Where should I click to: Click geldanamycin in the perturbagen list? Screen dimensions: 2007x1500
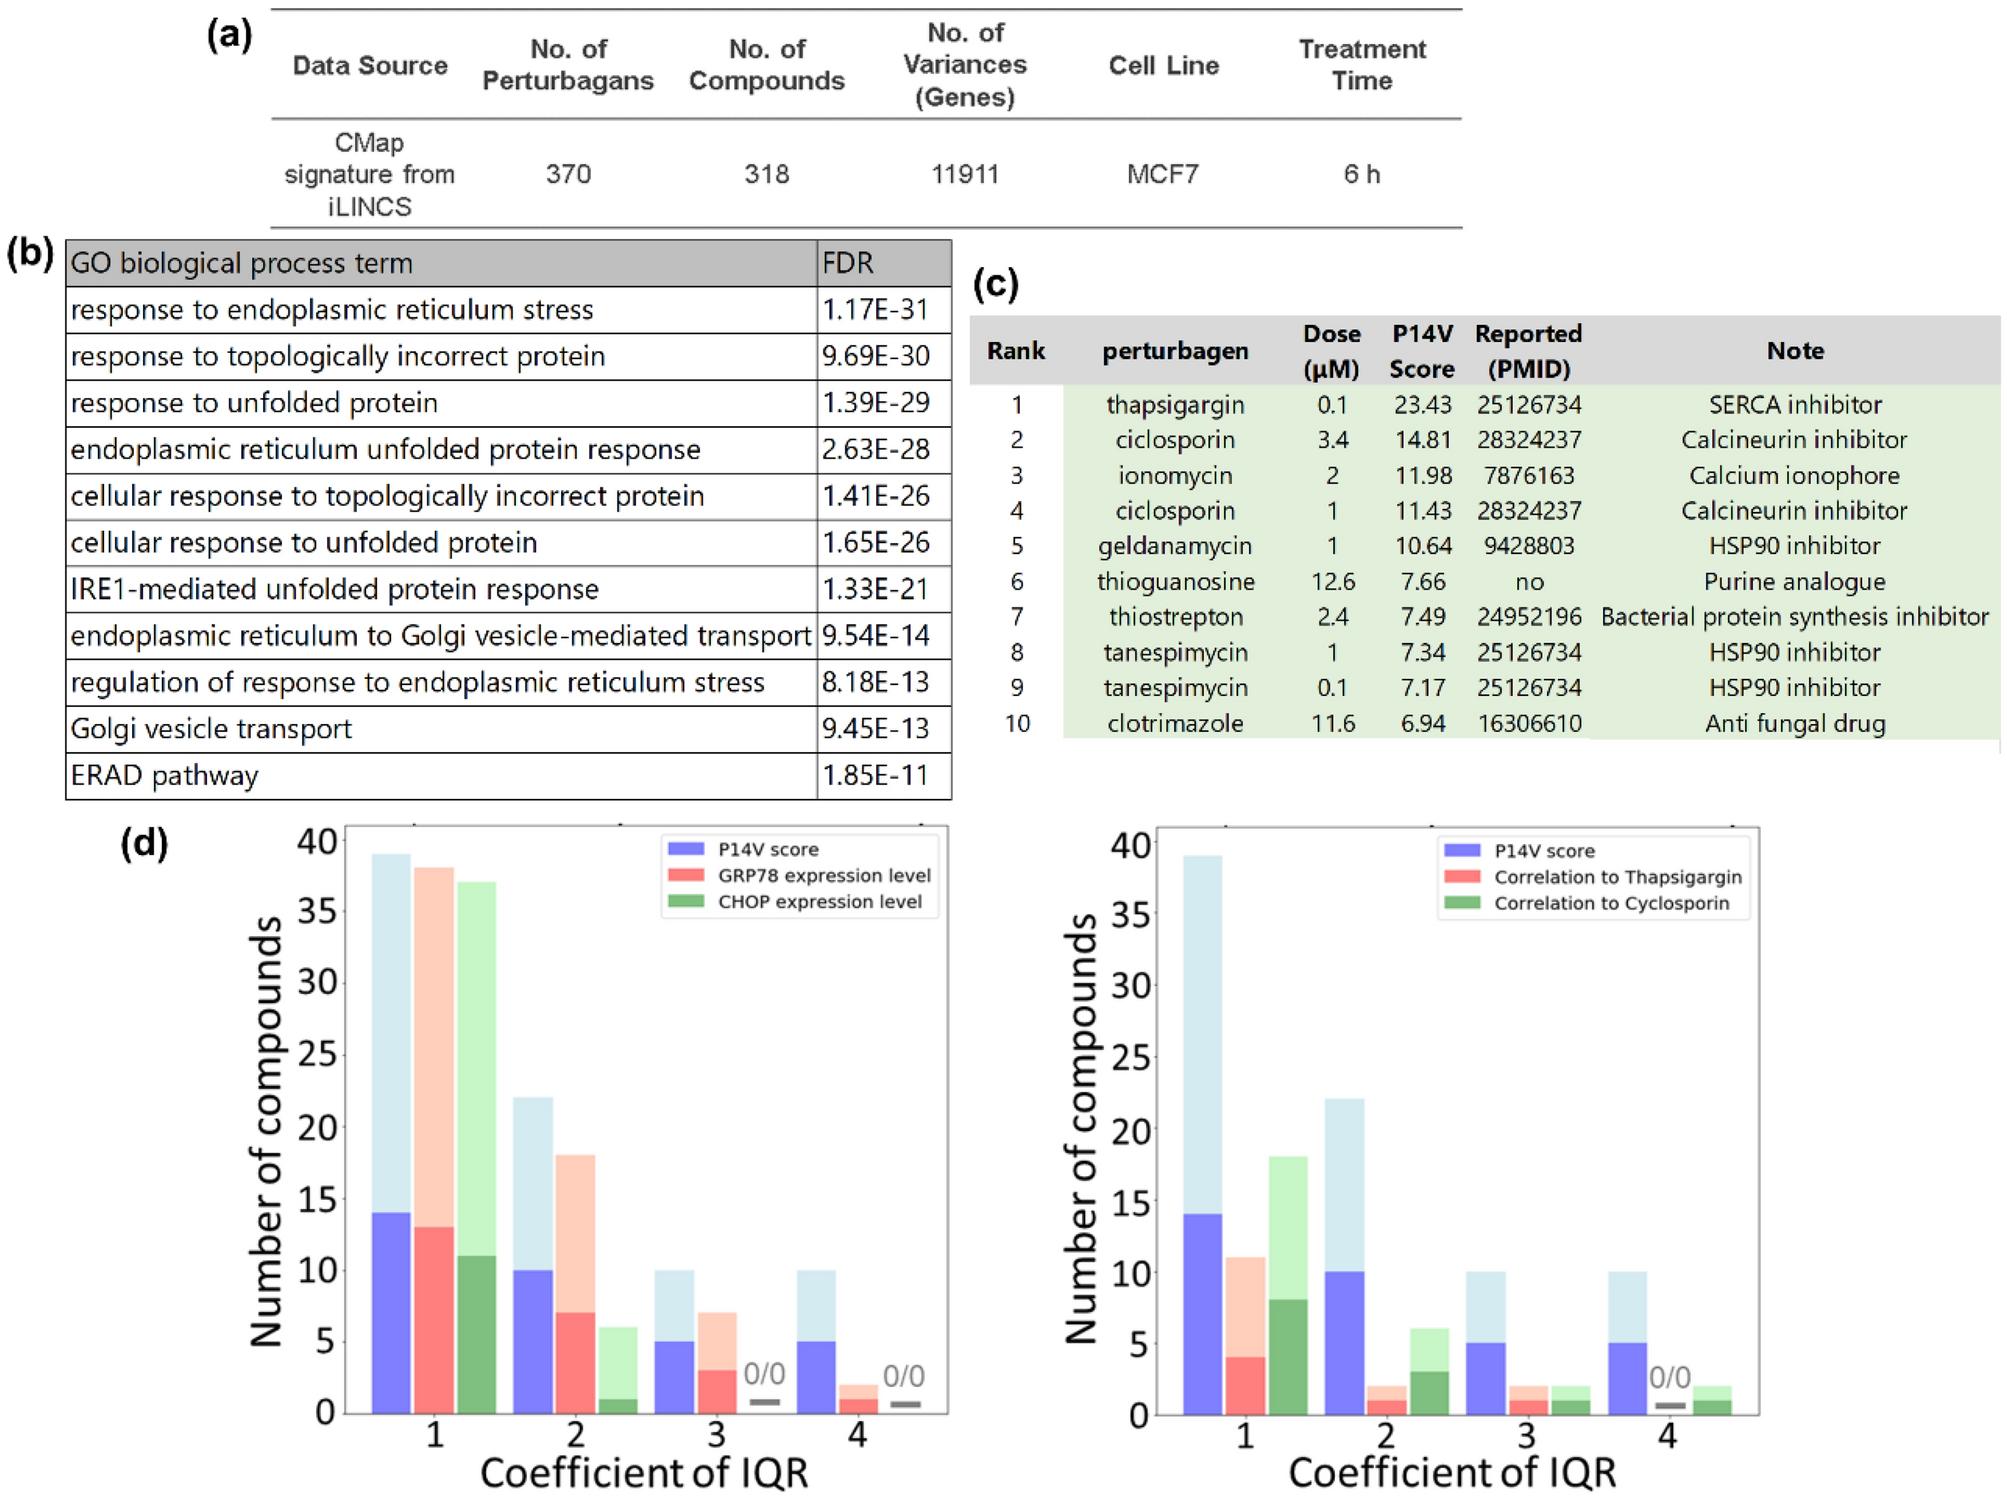(1175, 547)
